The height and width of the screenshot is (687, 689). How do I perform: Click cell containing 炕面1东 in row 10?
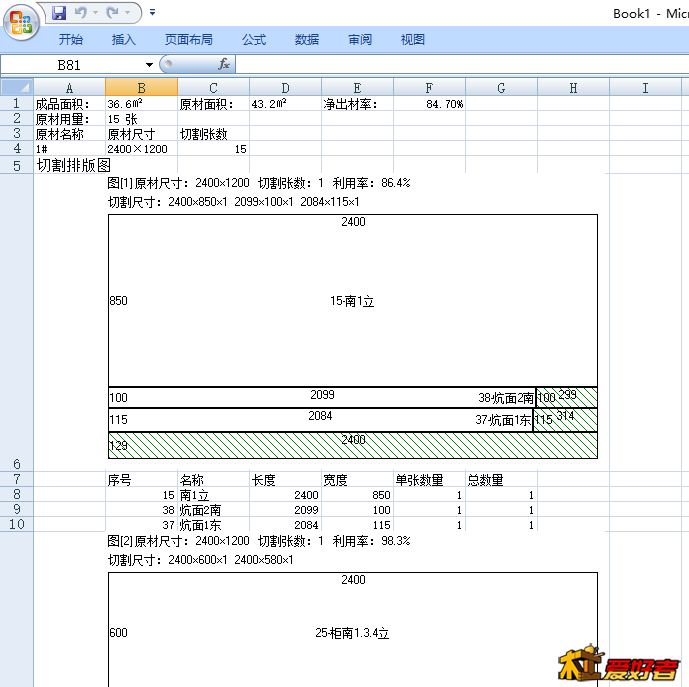tap(213, 525)
